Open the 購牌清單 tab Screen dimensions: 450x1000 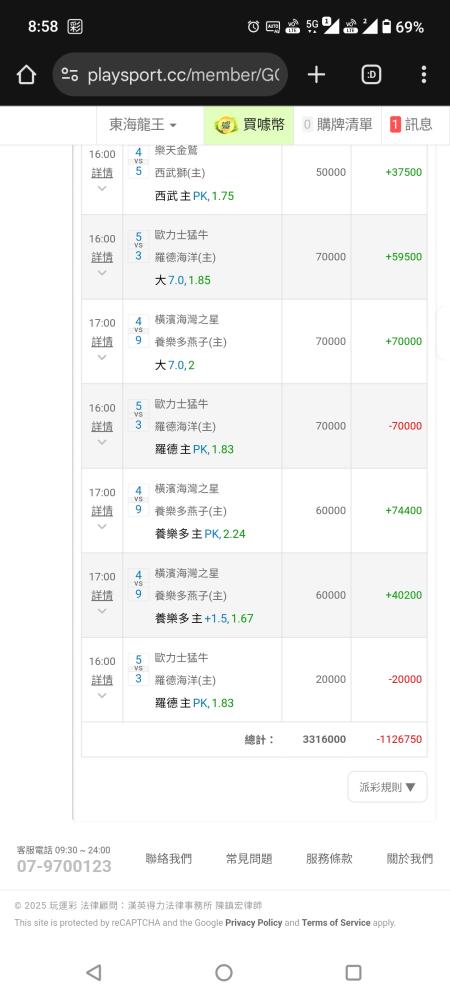pos(337,125)
